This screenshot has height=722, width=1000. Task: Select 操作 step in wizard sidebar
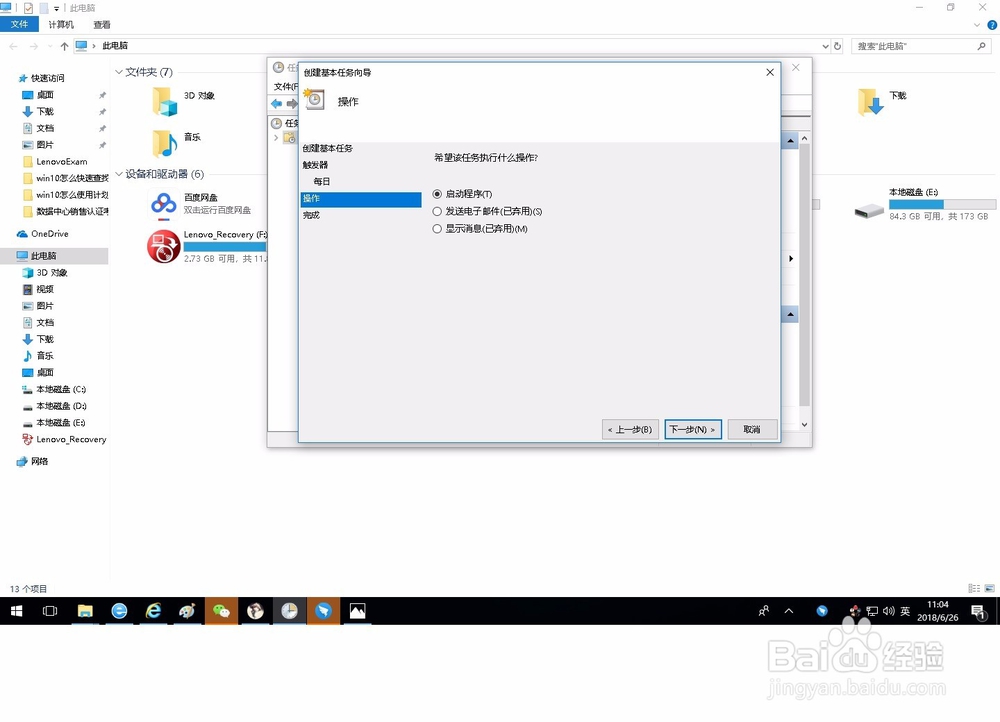[360, 199]
